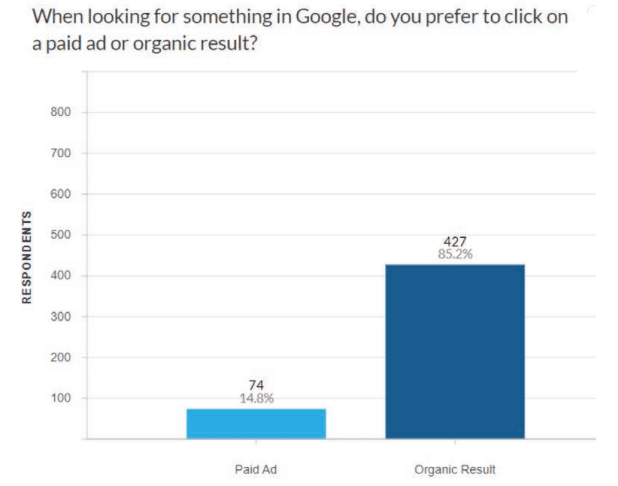This screenshot has width=618, height=486.
Task: Click the 600 y-axis tick label
Action: (x=60, y=194)
